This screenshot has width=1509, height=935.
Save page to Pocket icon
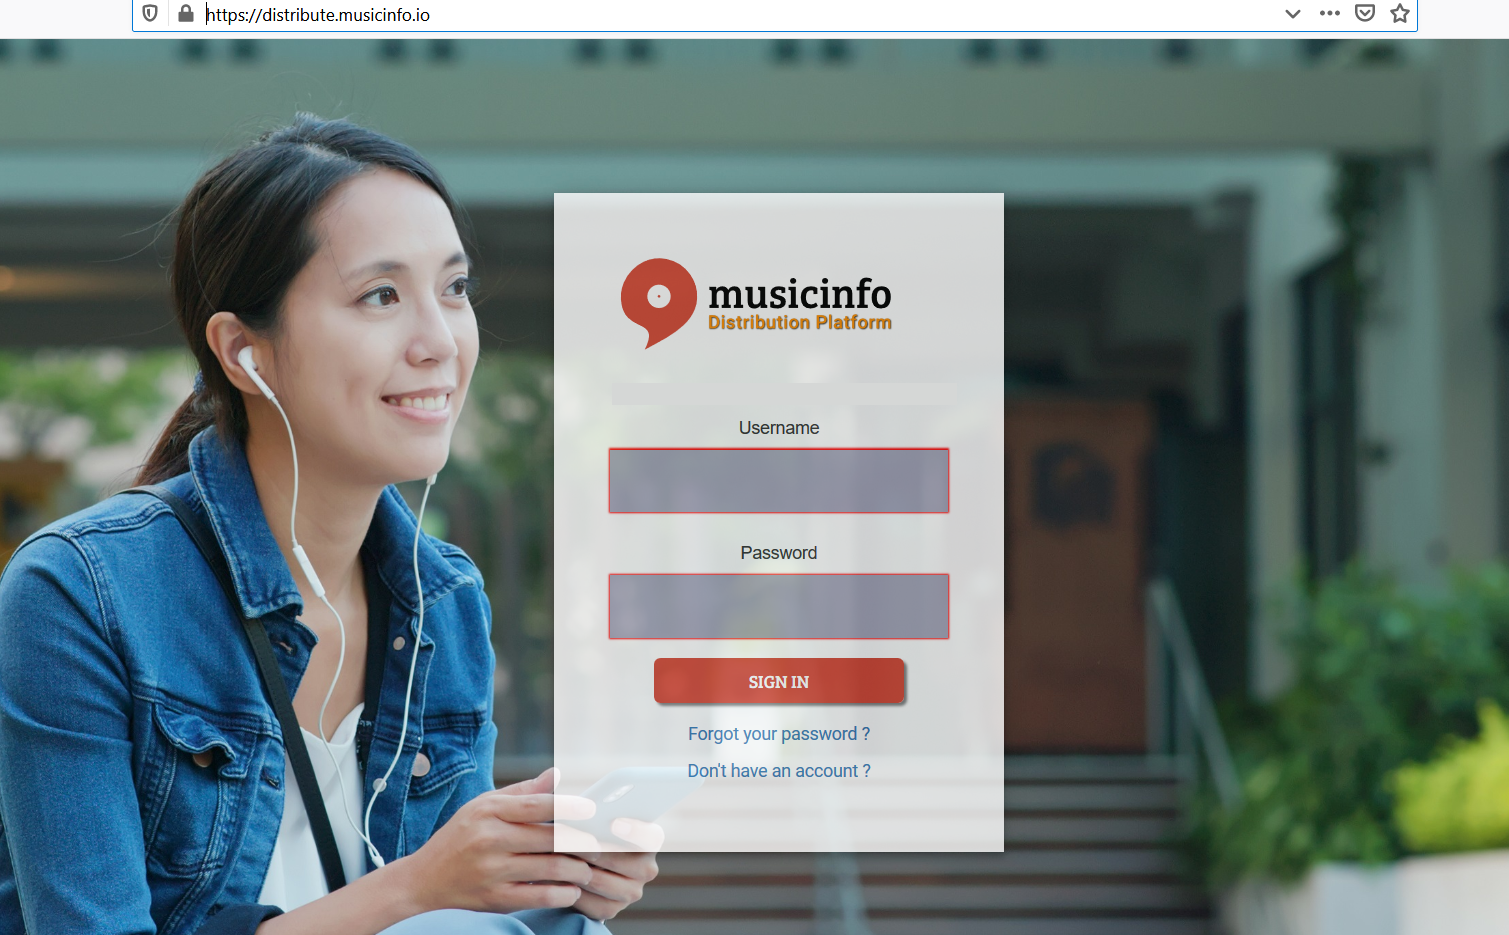[1365, 13]
